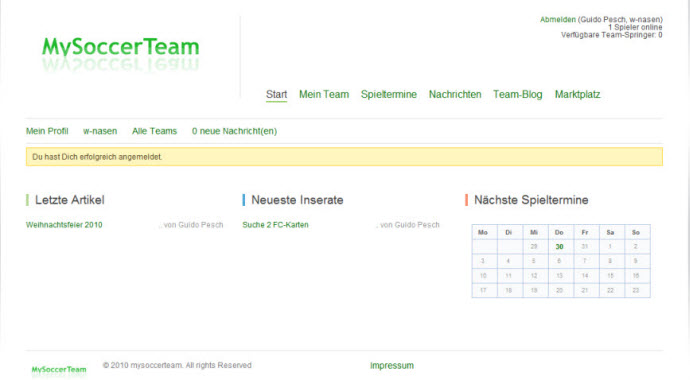Click the success message 'Du hast Dich erfolgreich angemeldet'
This screenshot has width=690, height=380.
344,157
